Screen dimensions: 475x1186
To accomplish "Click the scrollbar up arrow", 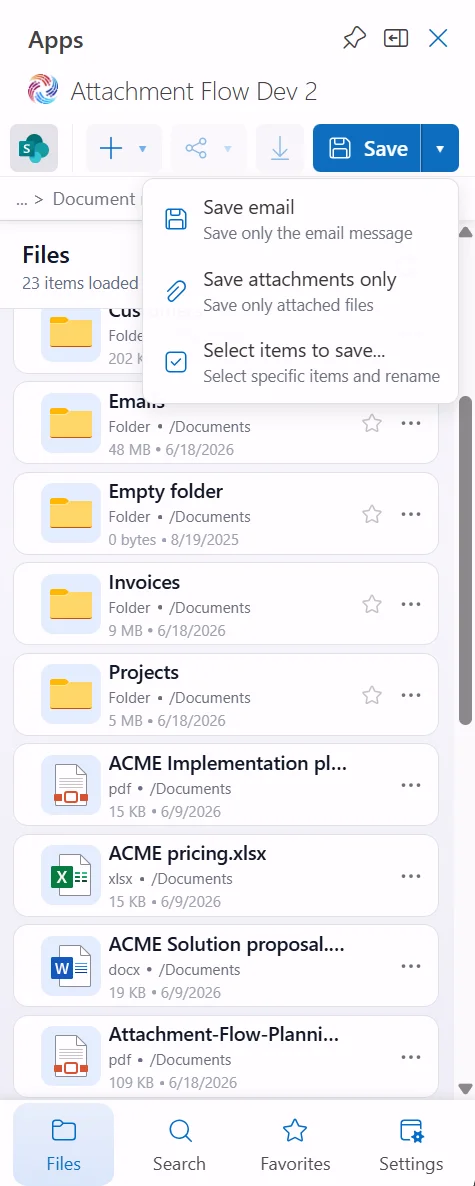I will (x=466, y=232).
